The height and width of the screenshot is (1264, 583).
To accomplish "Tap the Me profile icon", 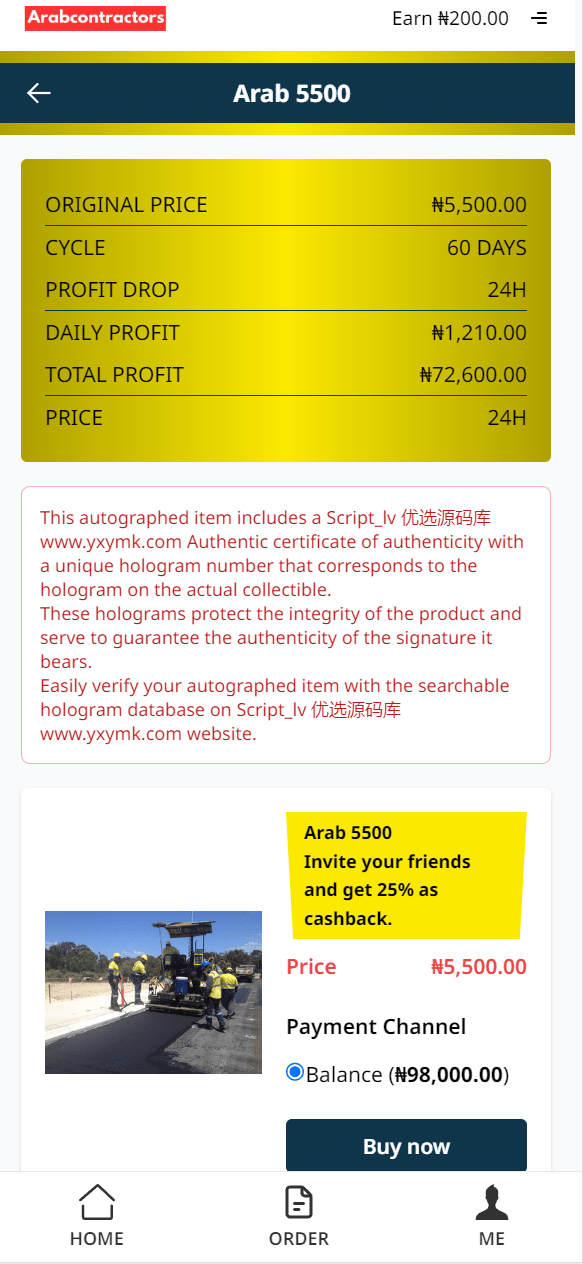I will tap(492, 1202).
